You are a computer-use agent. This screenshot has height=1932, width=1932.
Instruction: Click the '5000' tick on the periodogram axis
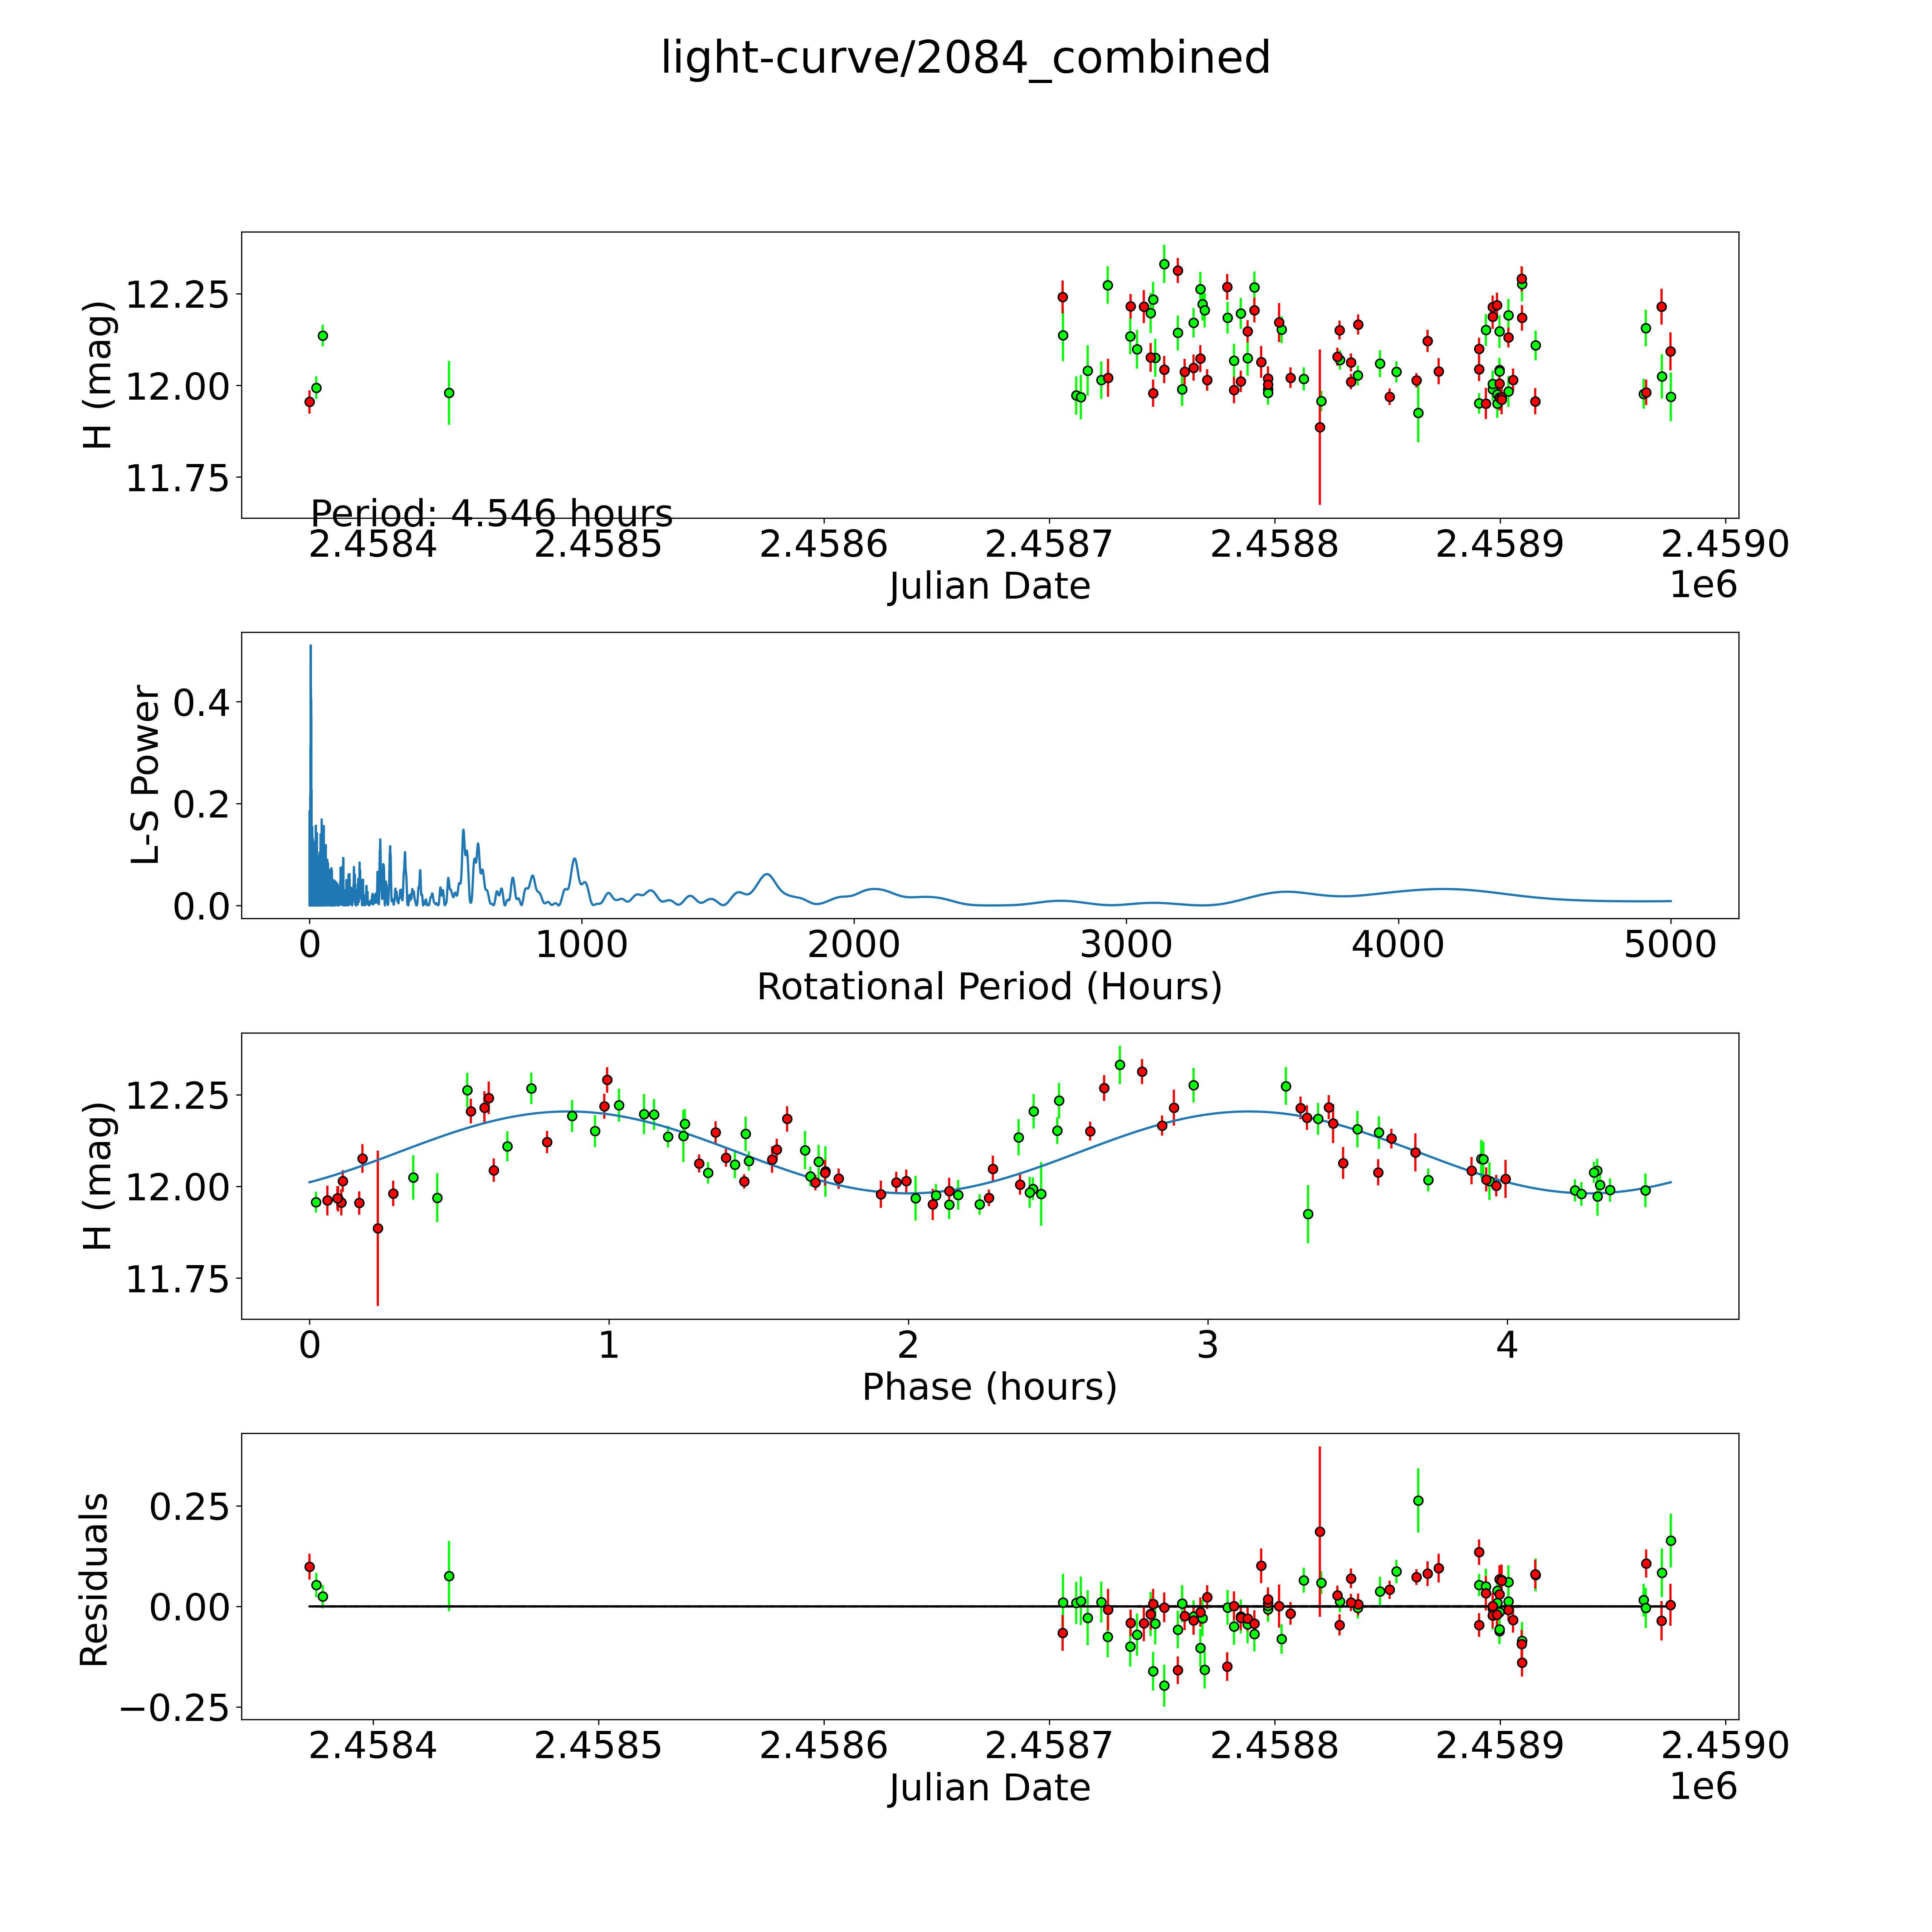(x=1670, y=945)
